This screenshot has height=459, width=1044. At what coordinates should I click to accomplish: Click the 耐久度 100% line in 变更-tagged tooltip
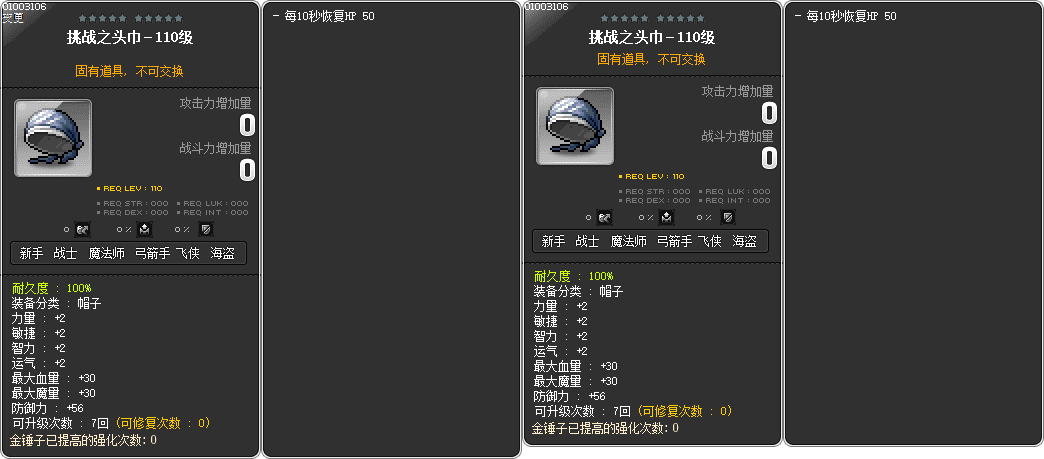tap(52, 288)
